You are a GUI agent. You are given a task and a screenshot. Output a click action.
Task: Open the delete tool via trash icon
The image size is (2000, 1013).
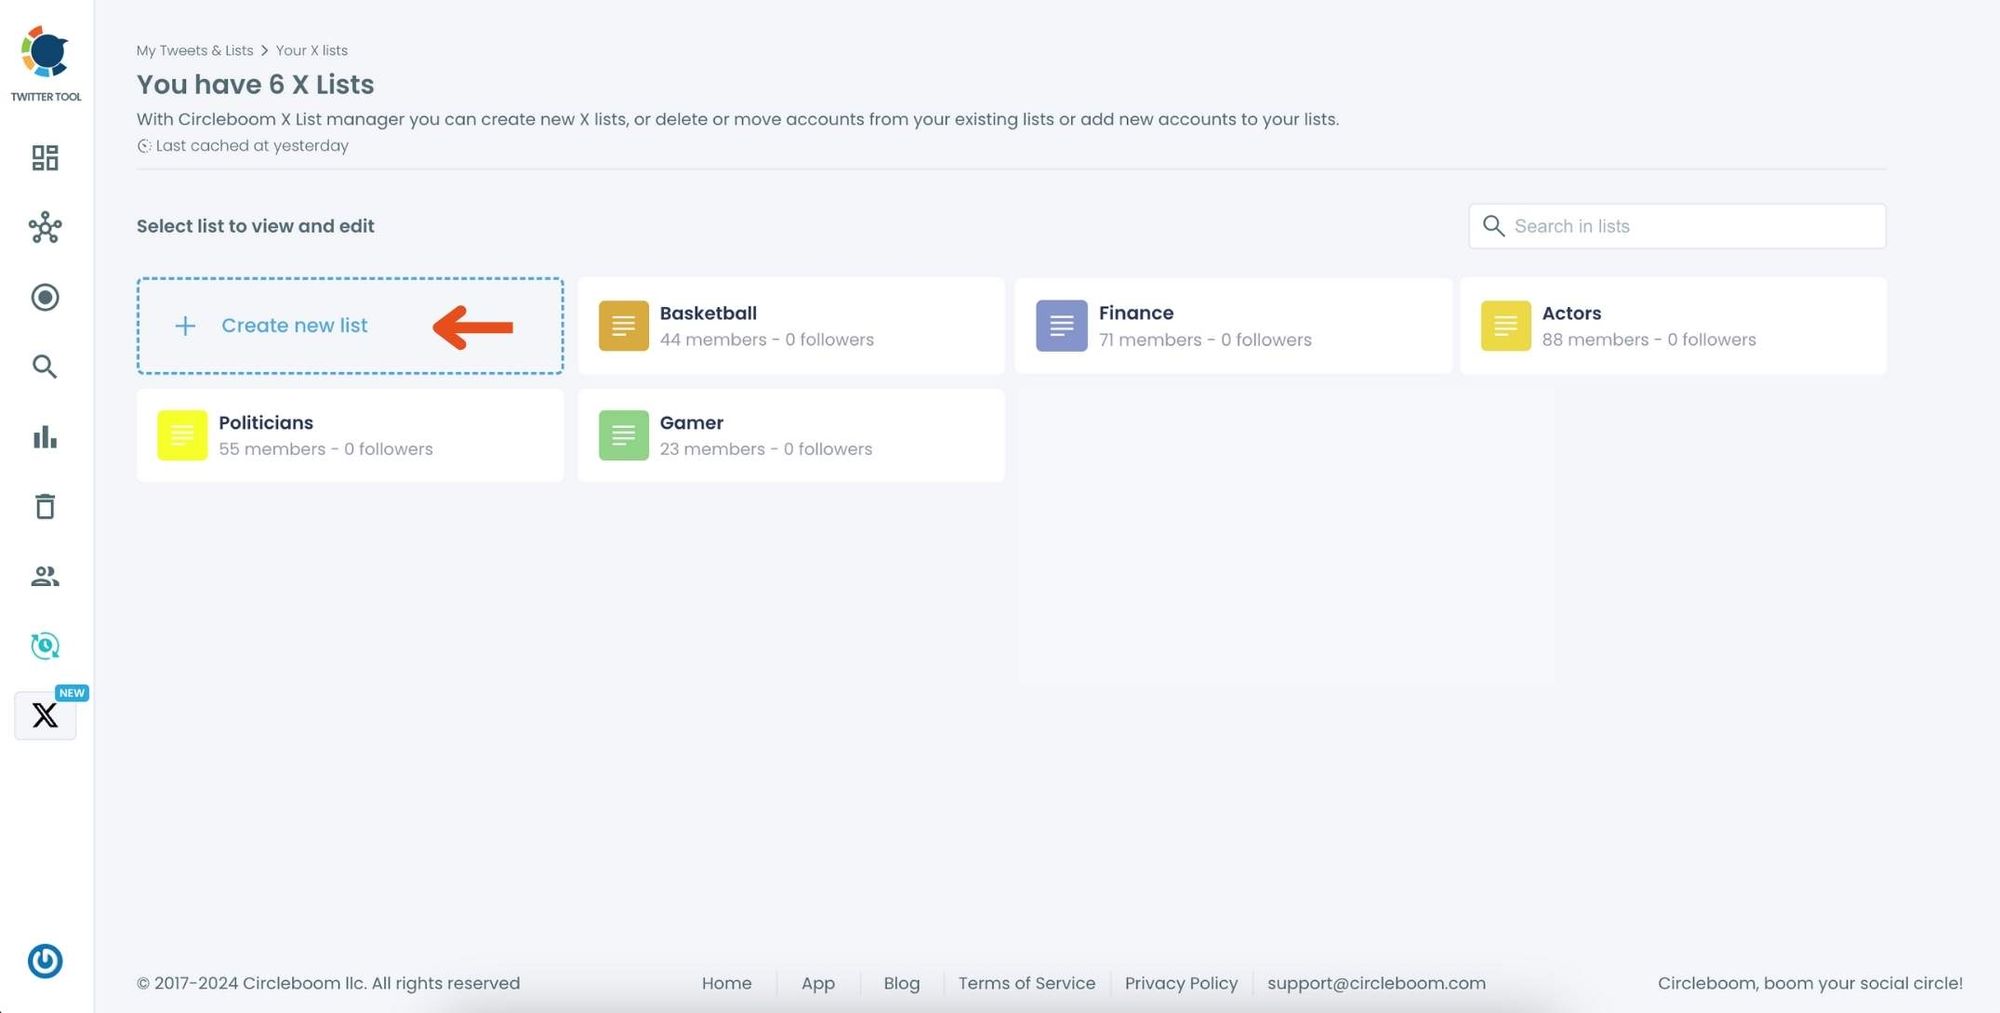coord(45,507)
